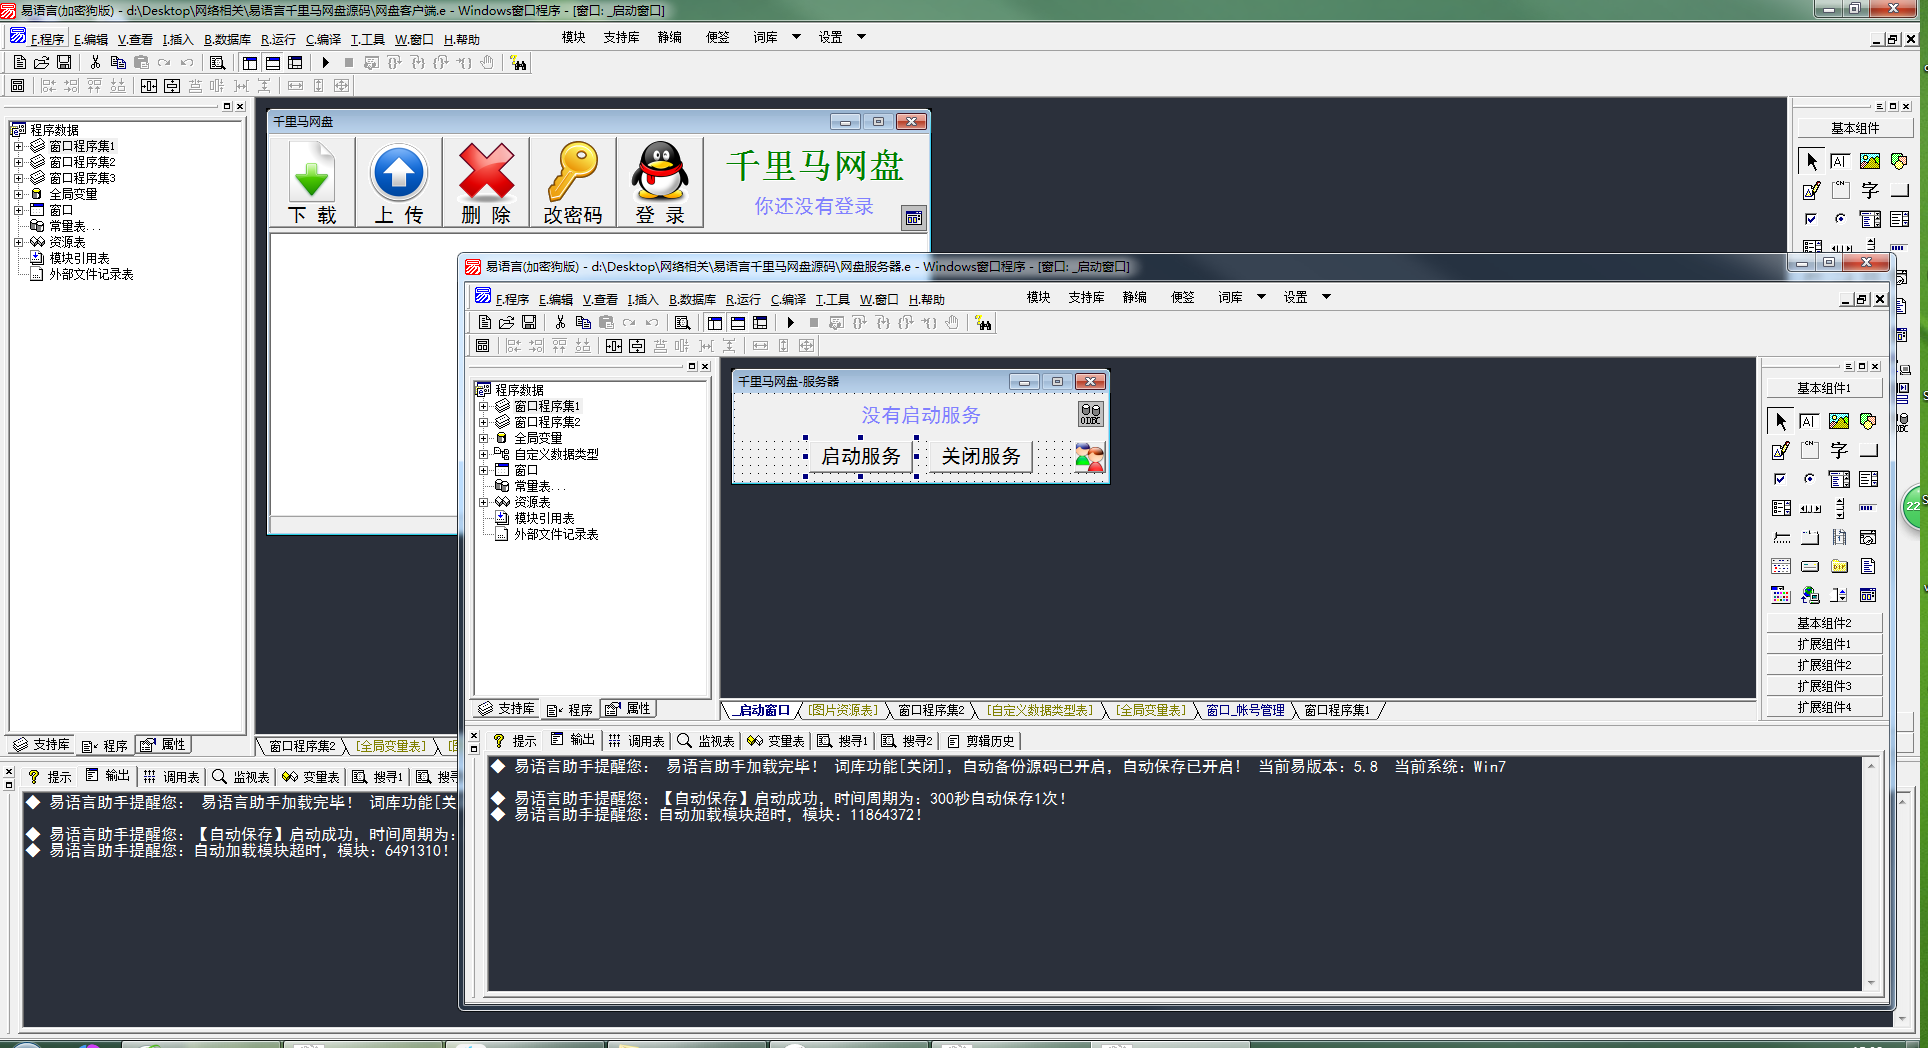Click Open file icon in front window toolbar
Screen dimensions: 1928x1048
[507, 323]
